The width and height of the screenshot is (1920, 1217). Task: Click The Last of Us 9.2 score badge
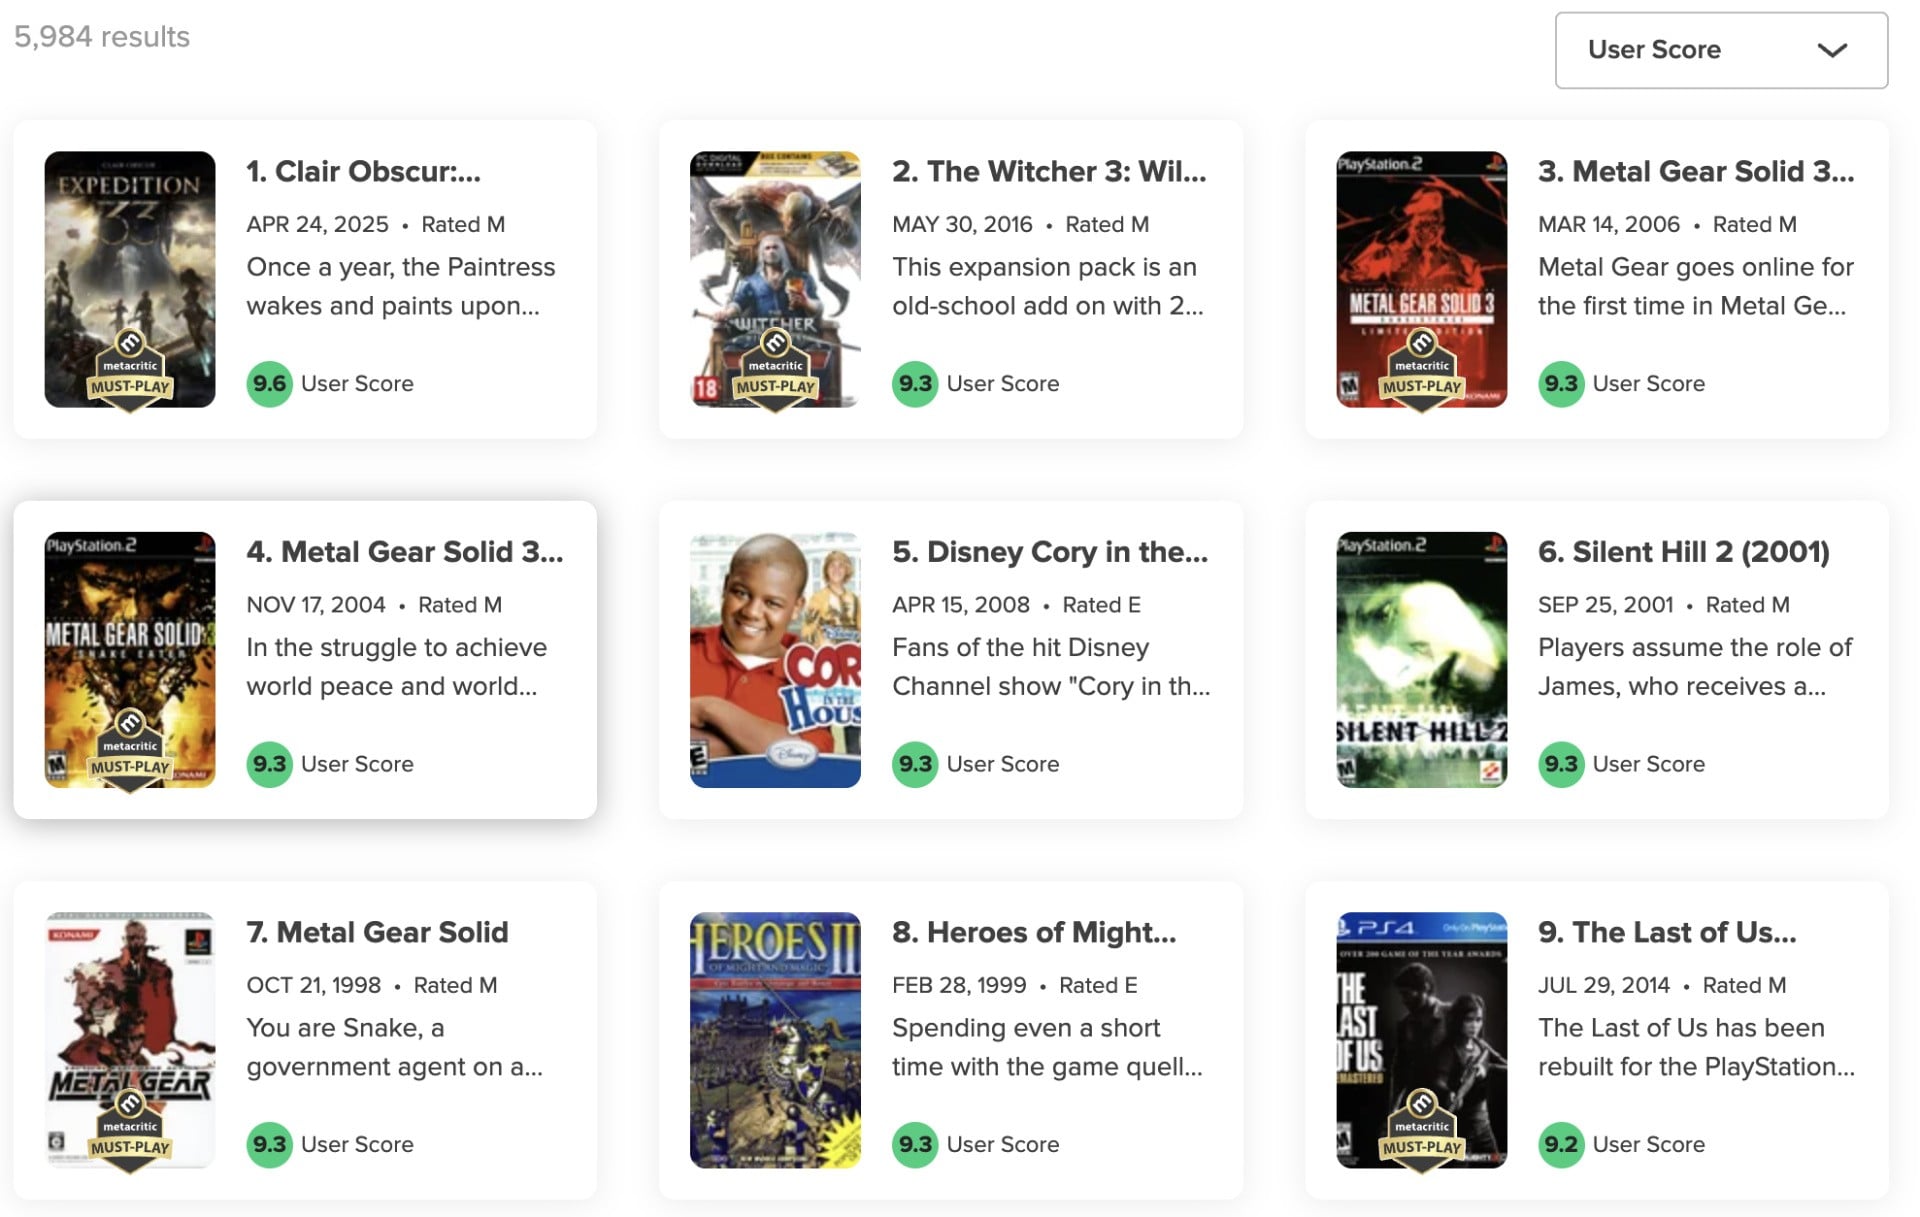pyautogui.click(x=1560, y=1144)
